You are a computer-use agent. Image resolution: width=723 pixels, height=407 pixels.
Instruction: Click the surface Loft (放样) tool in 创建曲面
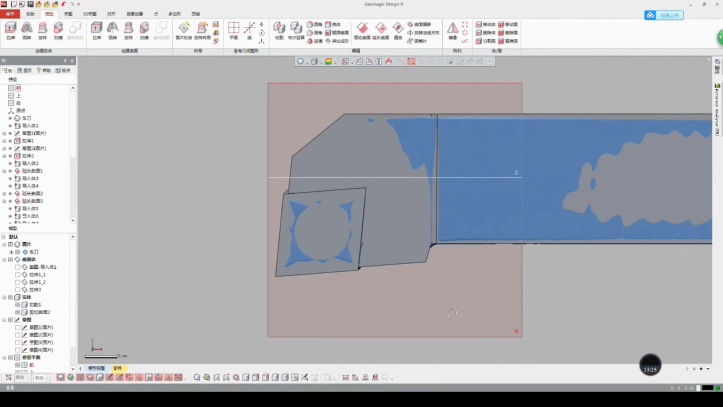click(128, 29)
